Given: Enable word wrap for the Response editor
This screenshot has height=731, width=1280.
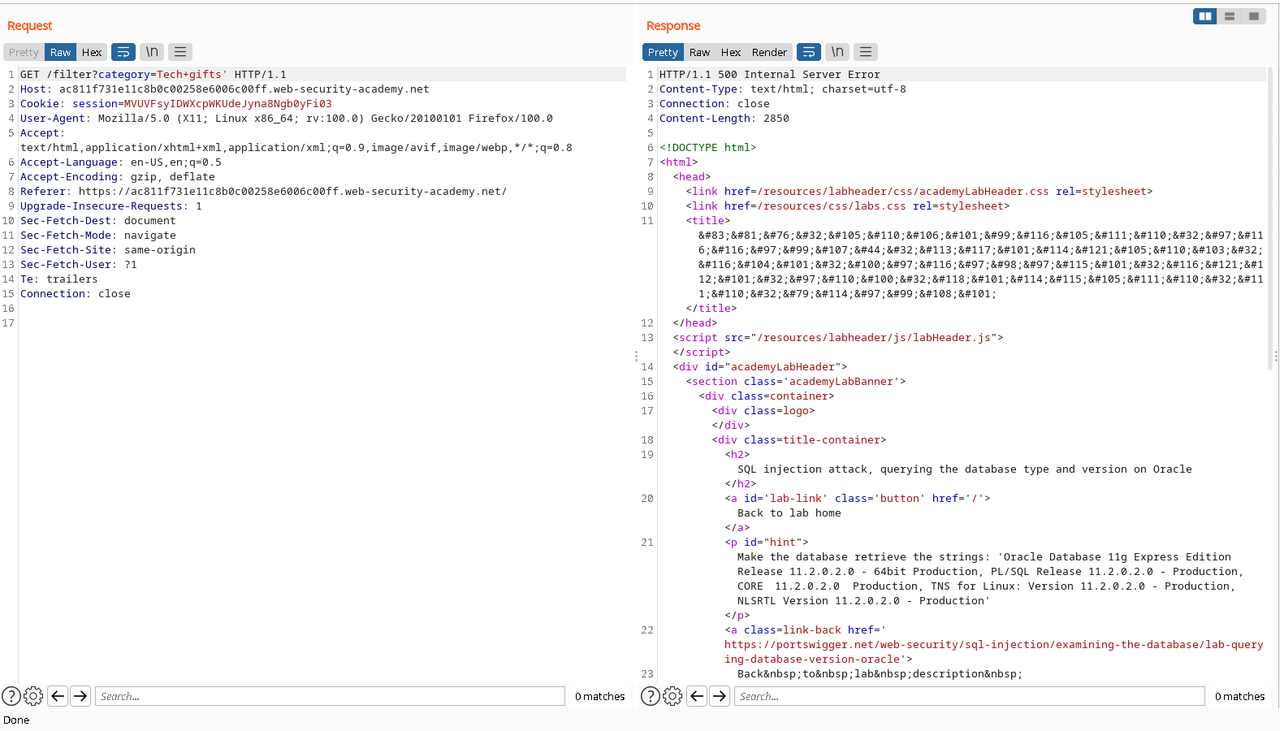Looking at the screenshot, I should 808,51.
